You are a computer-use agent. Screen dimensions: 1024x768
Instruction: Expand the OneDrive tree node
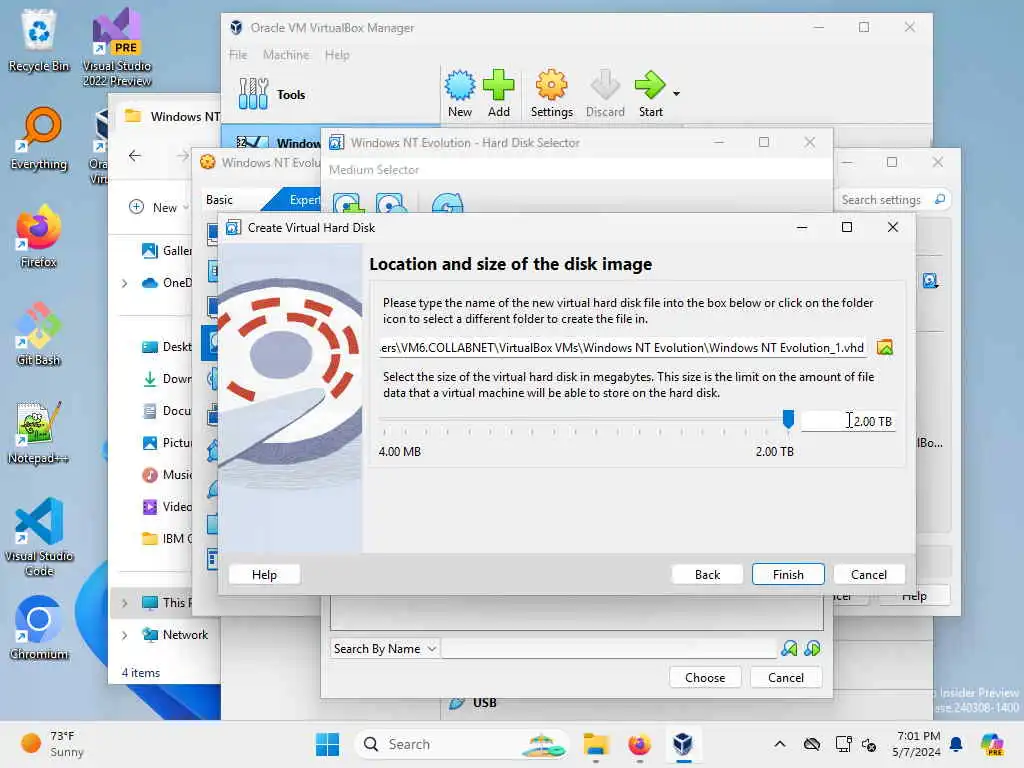coord(125,283)
